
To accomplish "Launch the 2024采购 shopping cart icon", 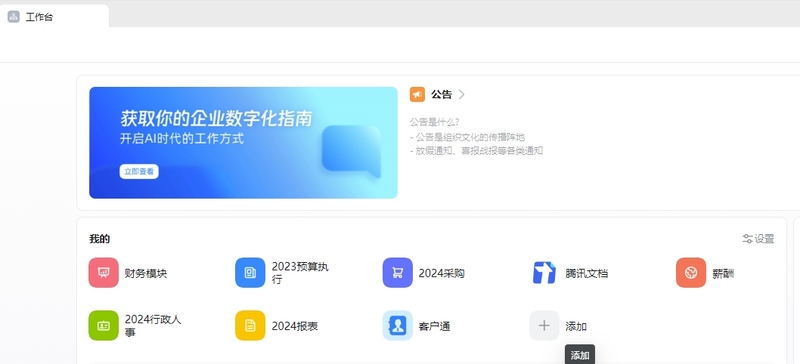I will tap(397, 273).
